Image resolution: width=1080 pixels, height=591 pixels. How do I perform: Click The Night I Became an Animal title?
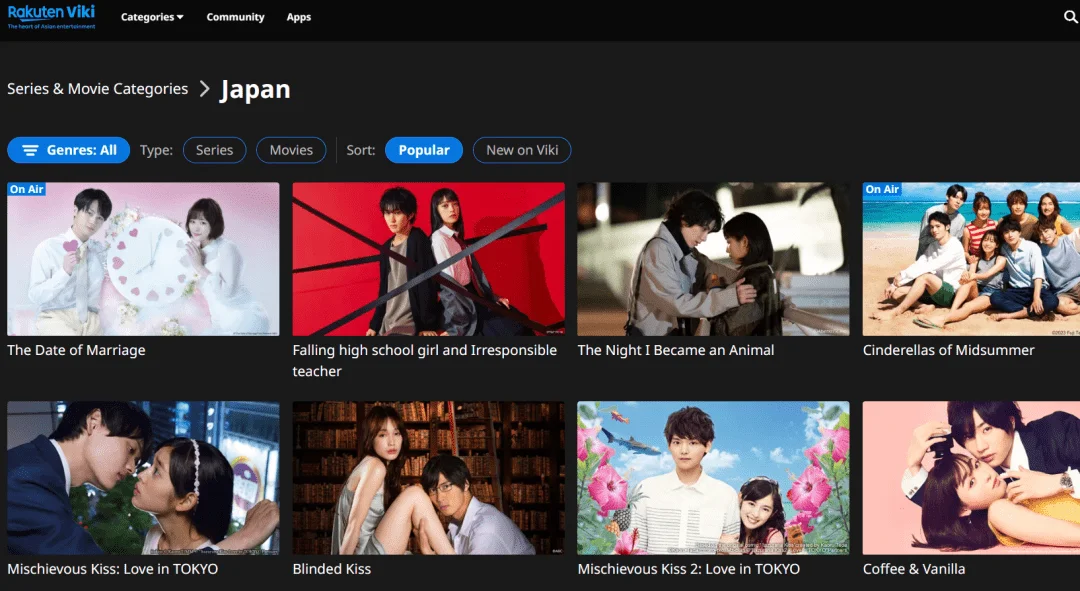pos(676,350)
